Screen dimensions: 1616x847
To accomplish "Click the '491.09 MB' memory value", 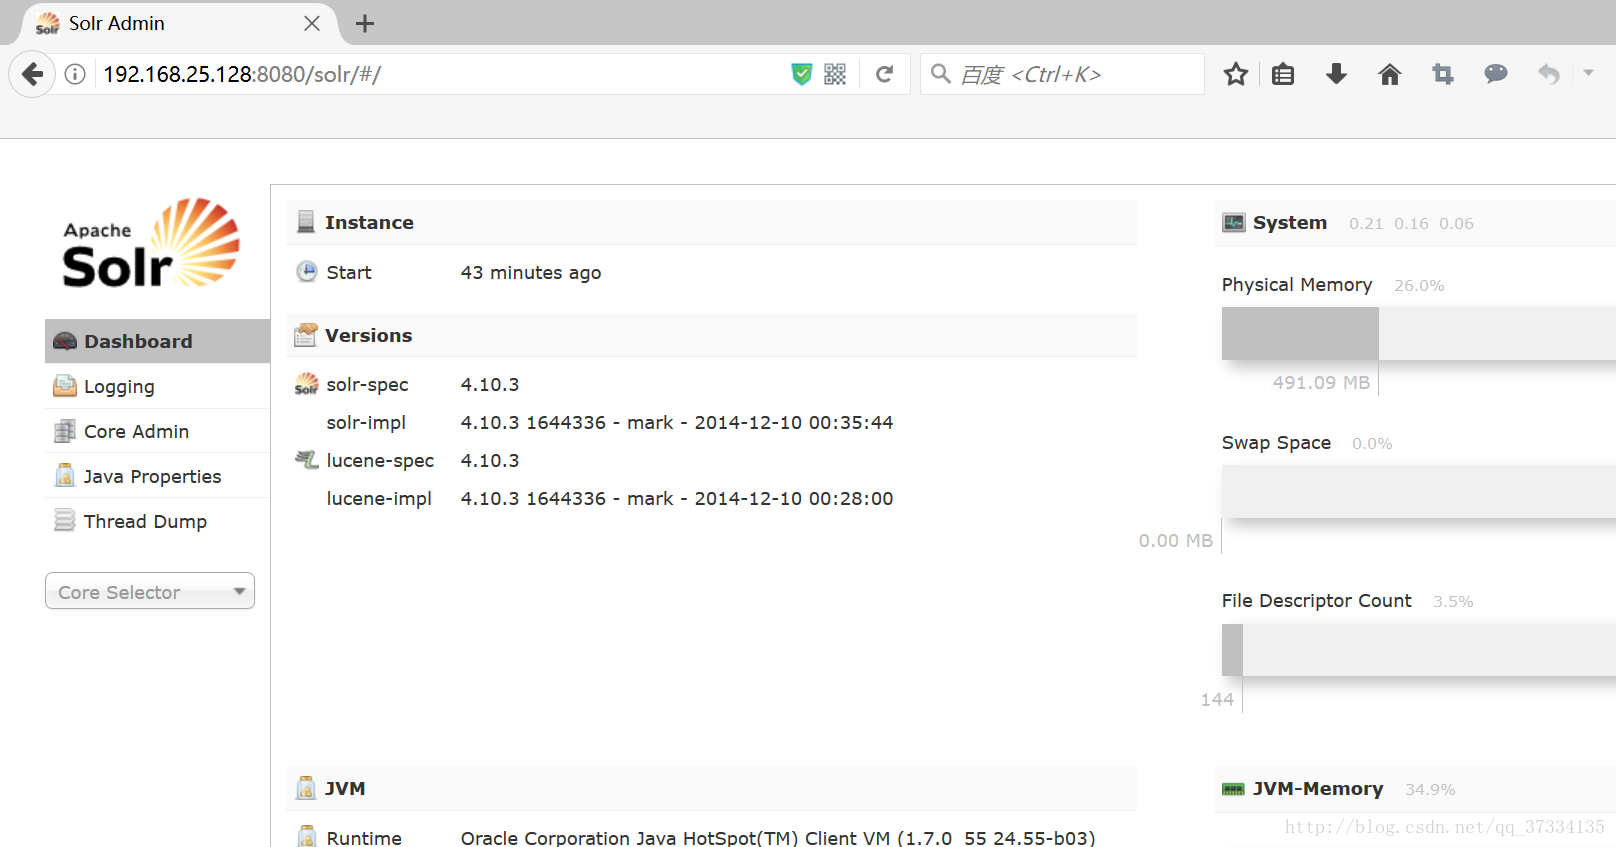I will (1321, 382).
